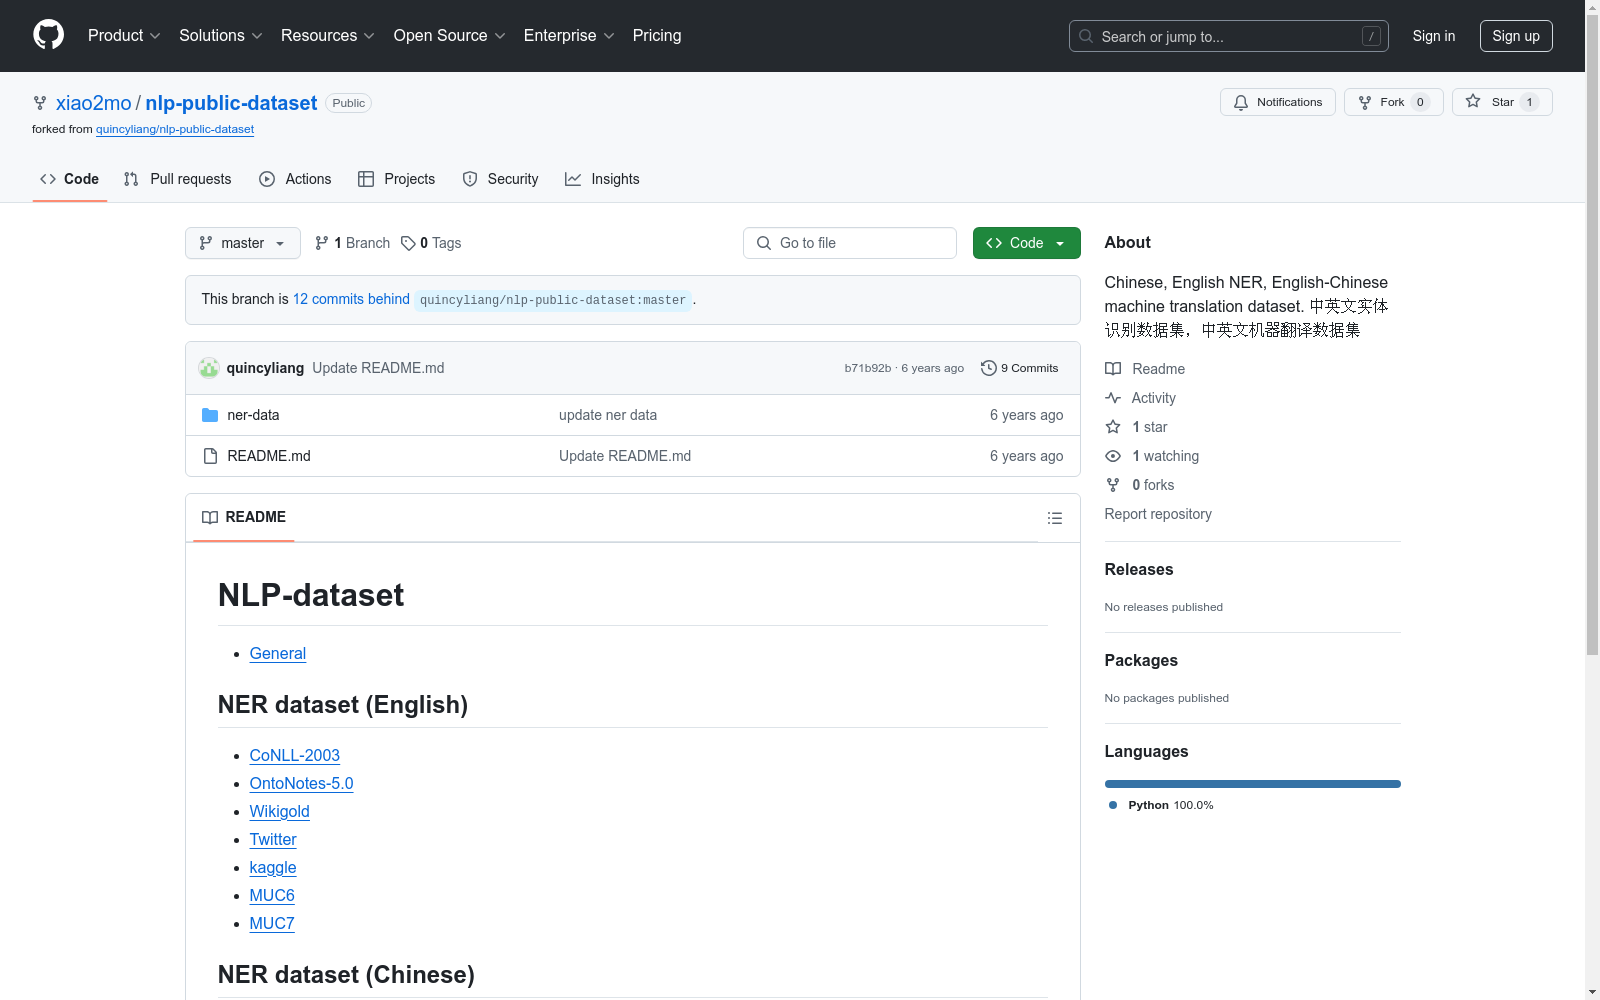
Task: Click the eye icon next to watching
Action: 1113,456
